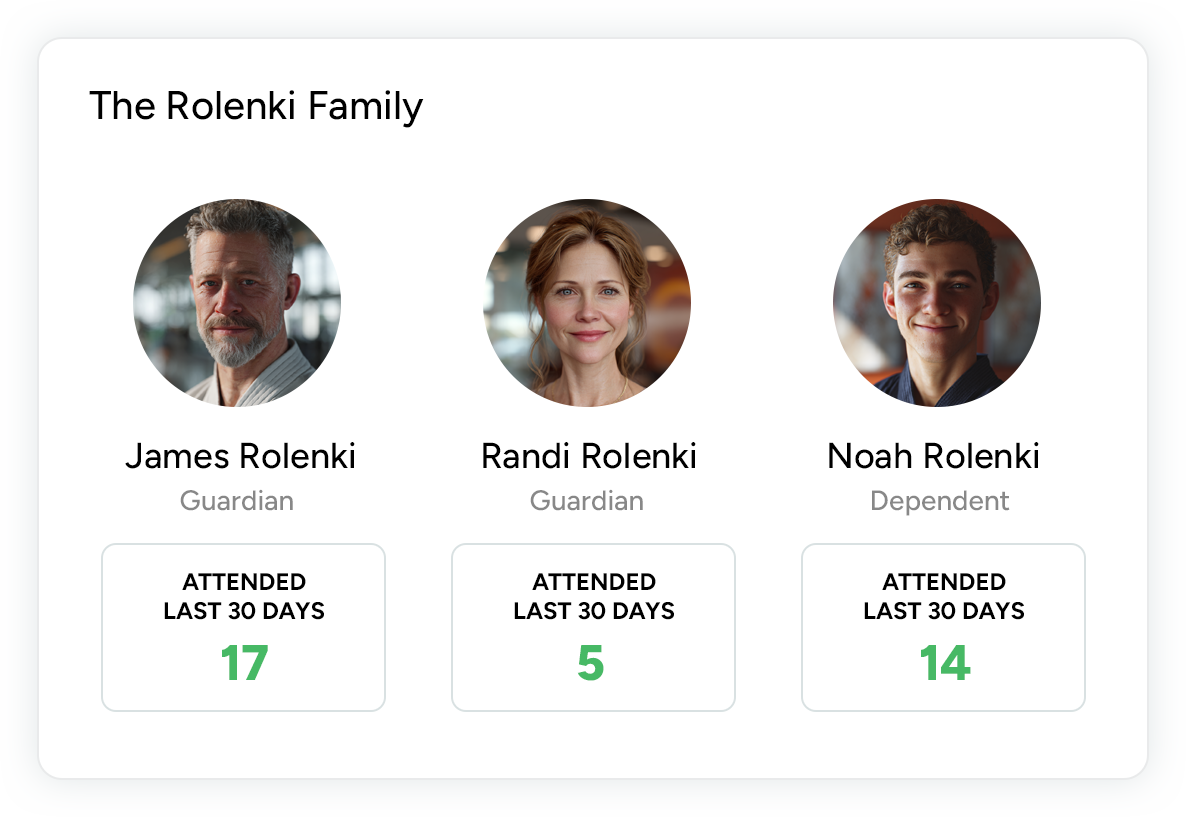Click James Rolenki's profile photo
This screenshot has height=817, width=1186.
237,303
